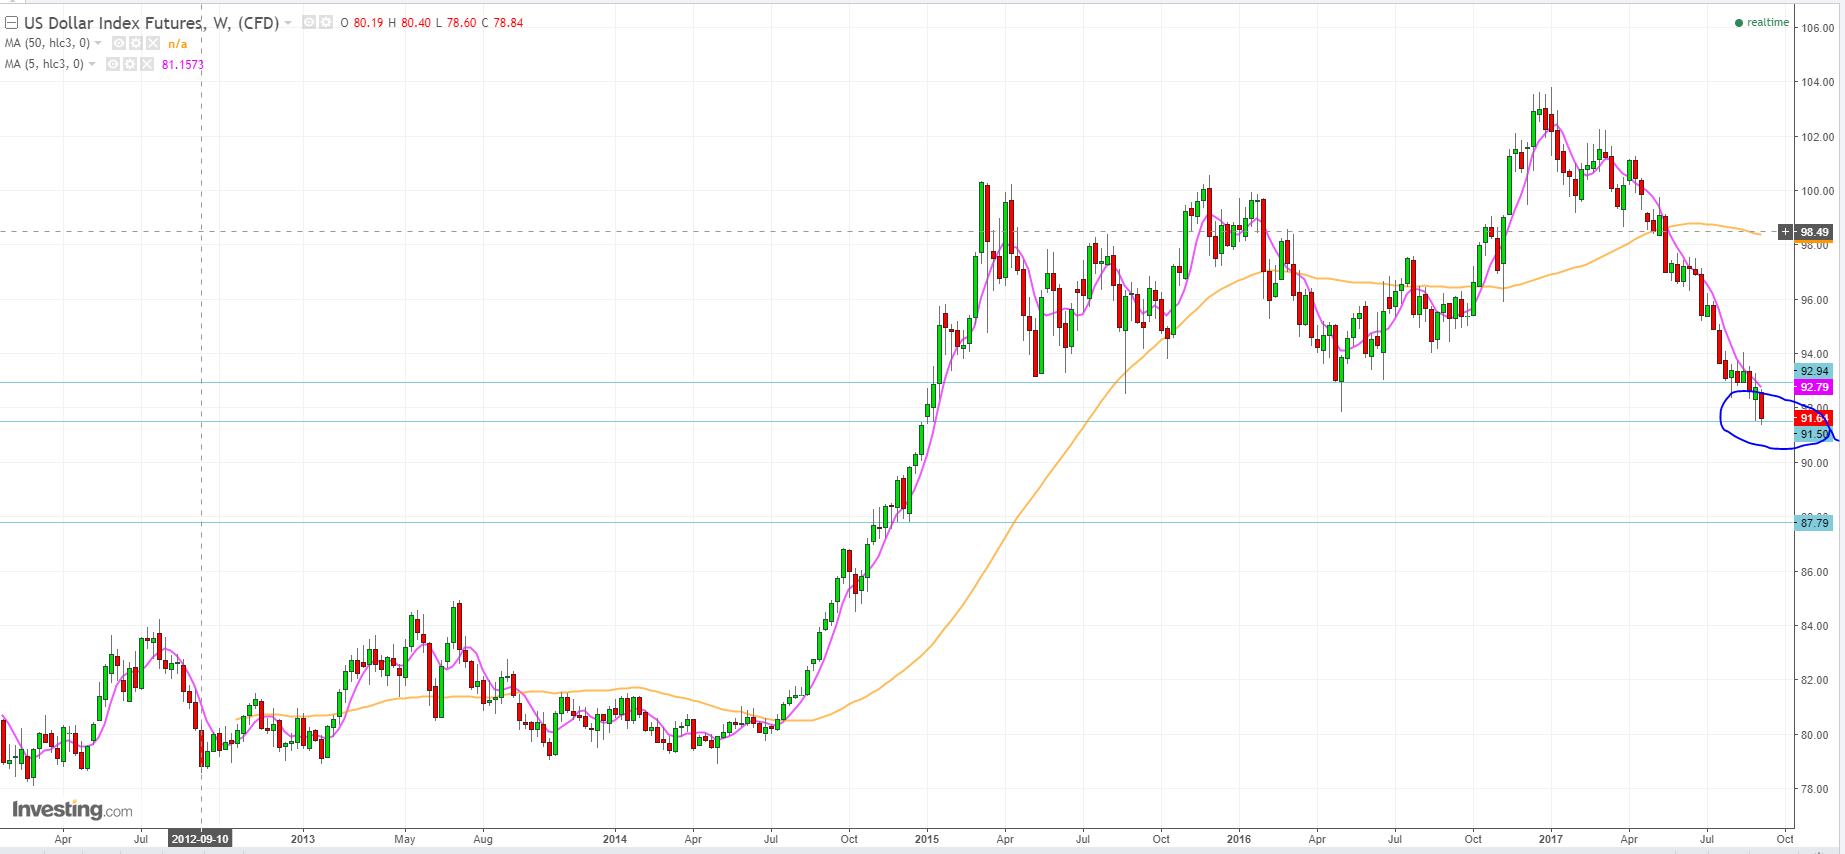This screenshot has height=854, width=1845.
Task: Click the 2012-09-10 crosshair date label
Action: [x=200, y=839]
